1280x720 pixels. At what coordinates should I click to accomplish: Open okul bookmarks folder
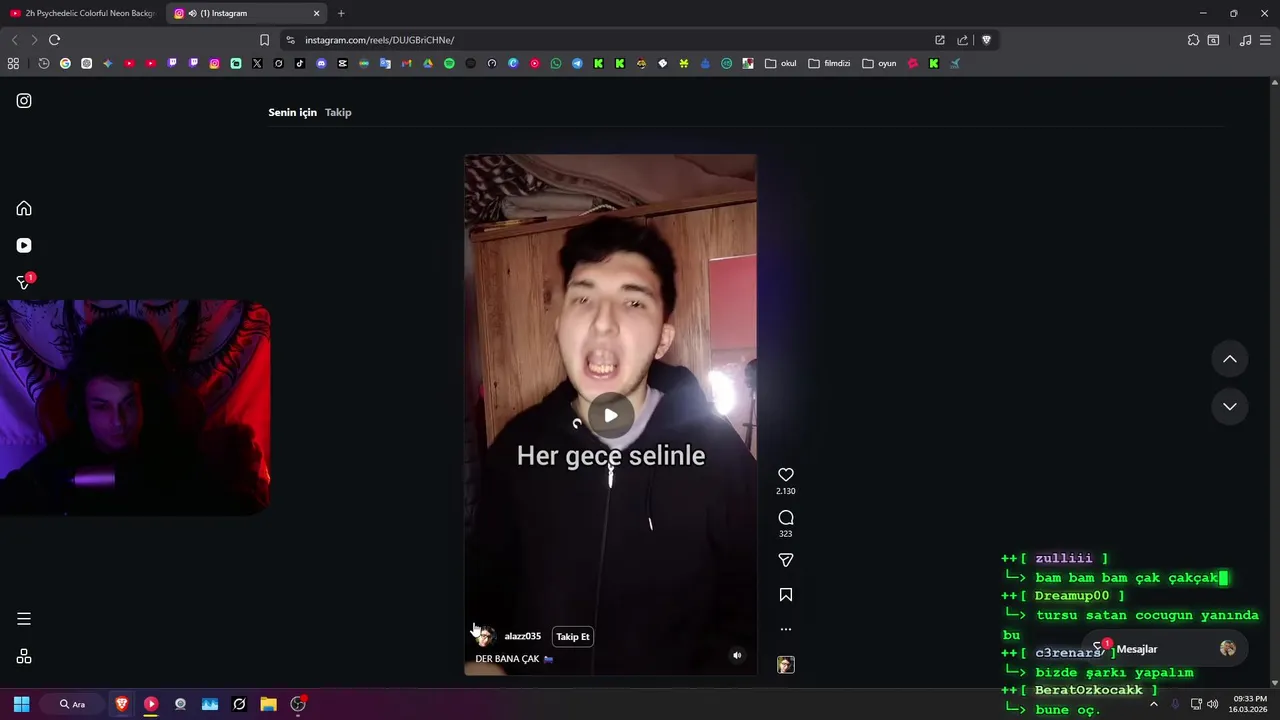[x=781, y=63]
